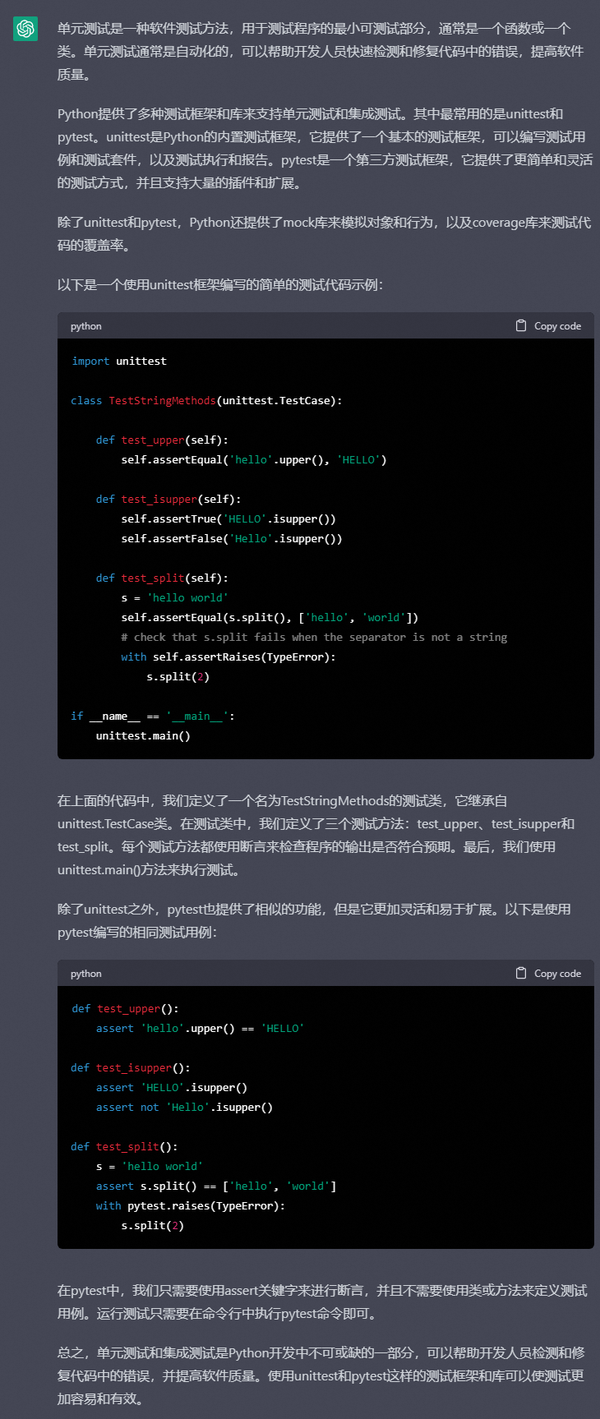
Task: Click the 'def test_split(self):' line
Action: point(162,578)
